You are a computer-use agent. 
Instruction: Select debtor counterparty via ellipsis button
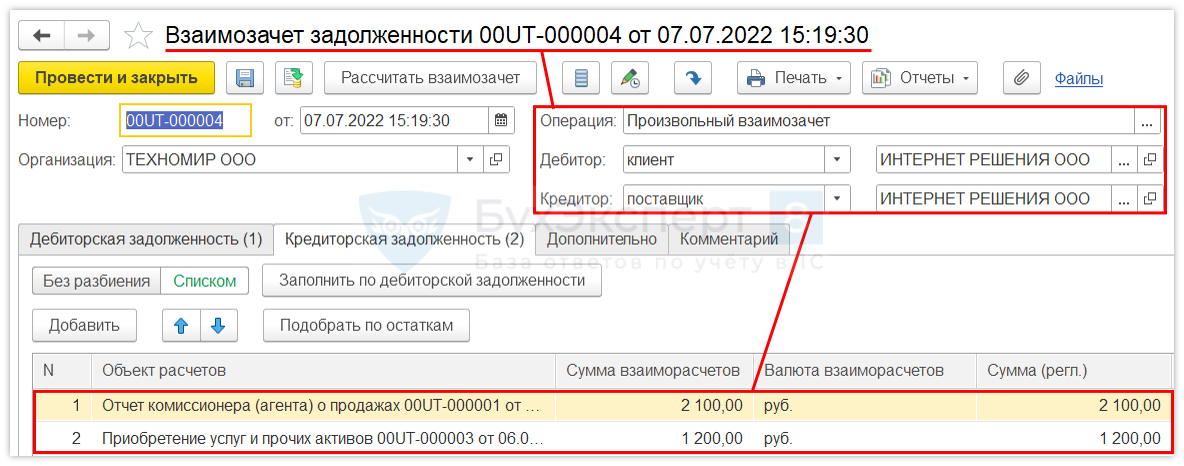1124,160
